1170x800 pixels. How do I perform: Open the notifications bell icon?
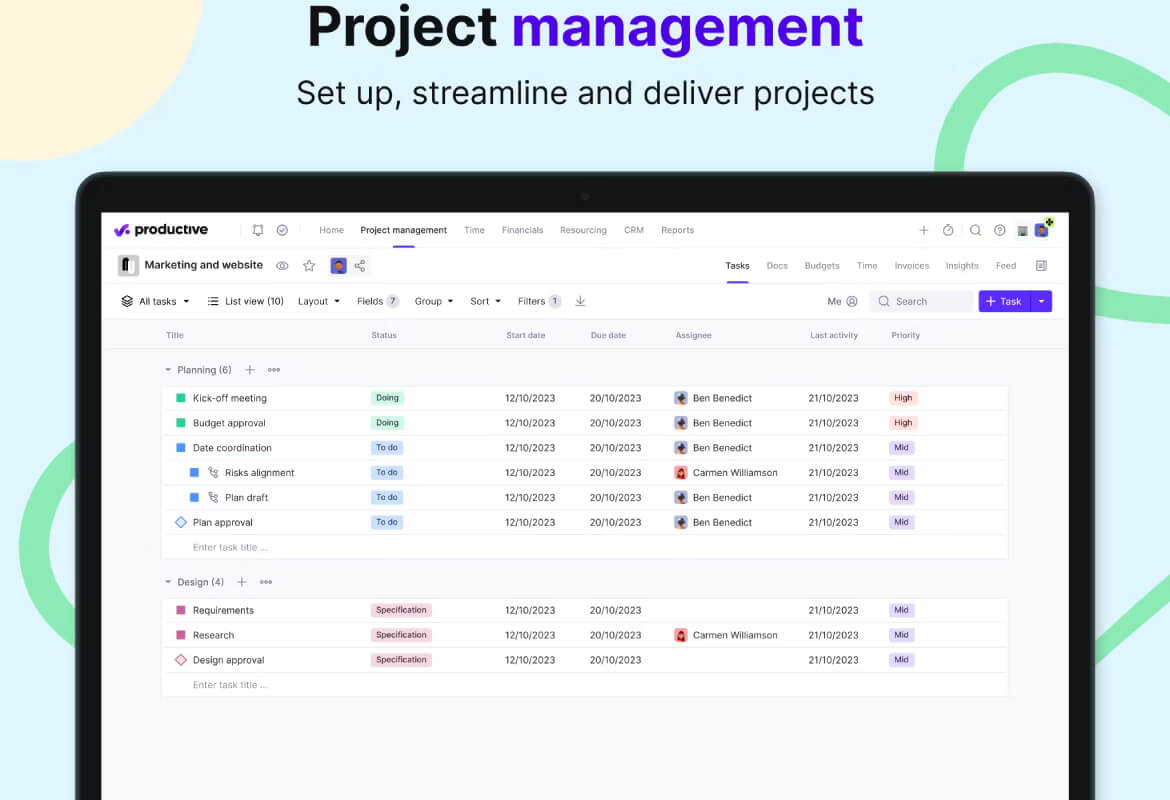point(258,230)
